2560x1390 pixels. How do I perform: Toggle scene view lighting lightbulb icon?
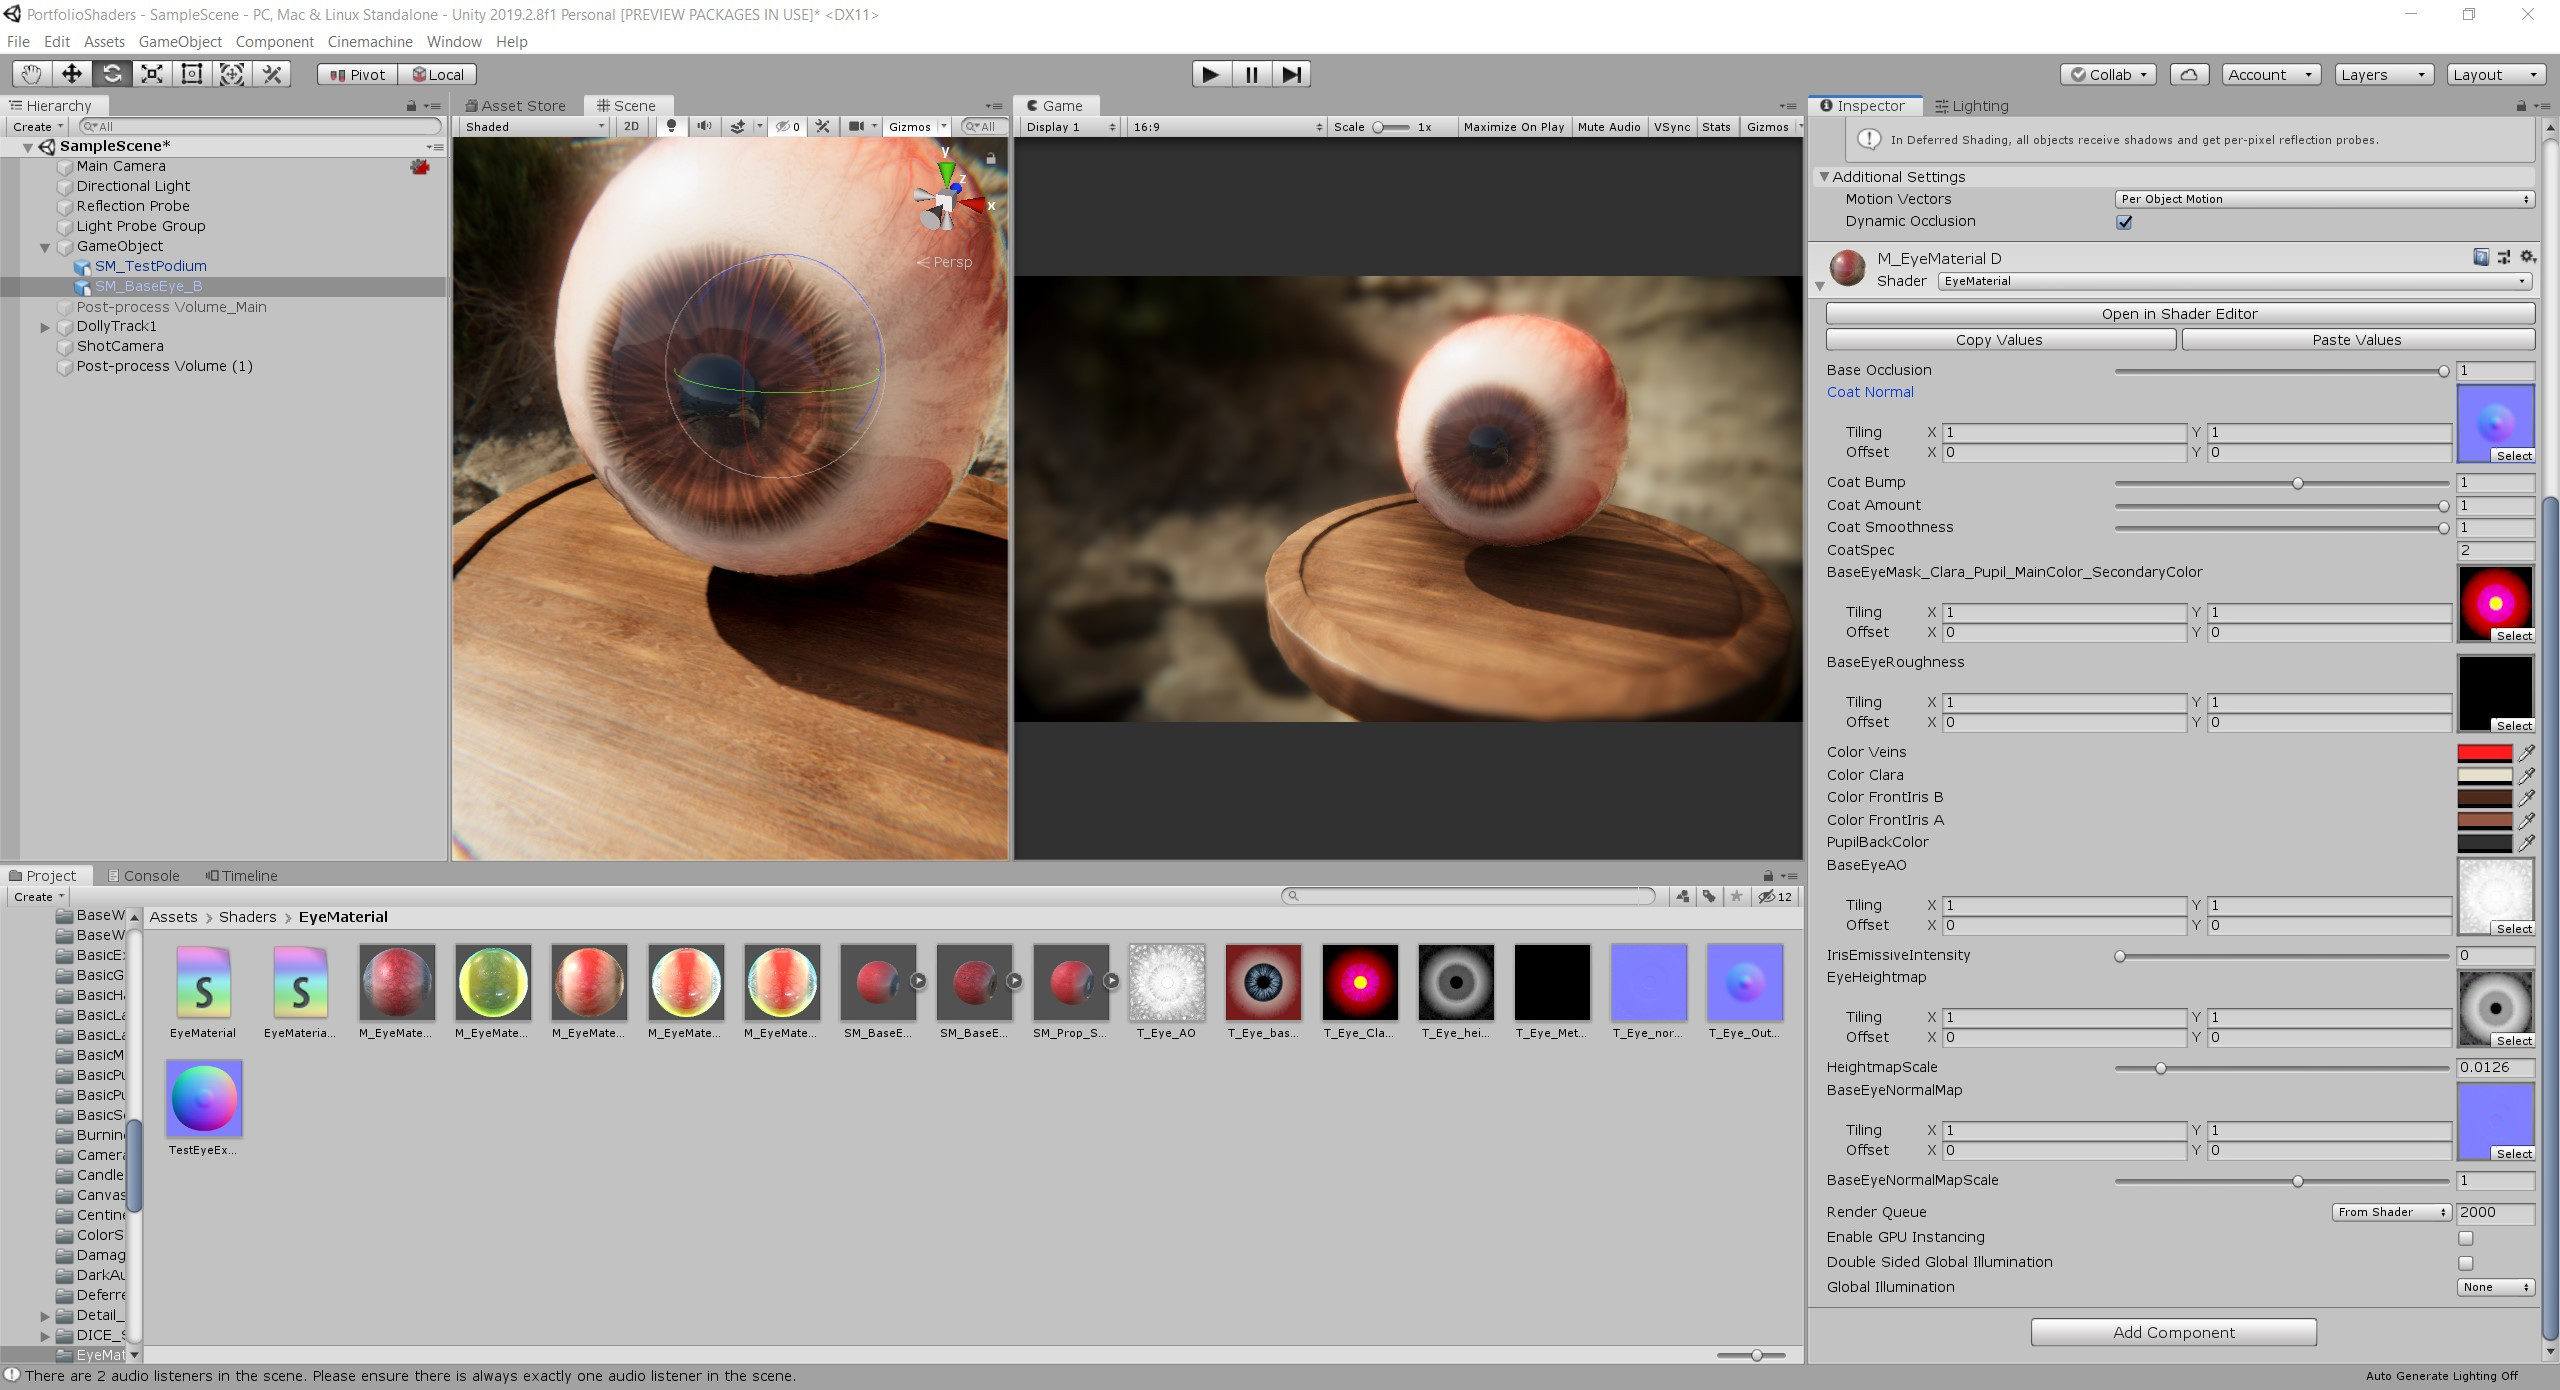(671, 126)
